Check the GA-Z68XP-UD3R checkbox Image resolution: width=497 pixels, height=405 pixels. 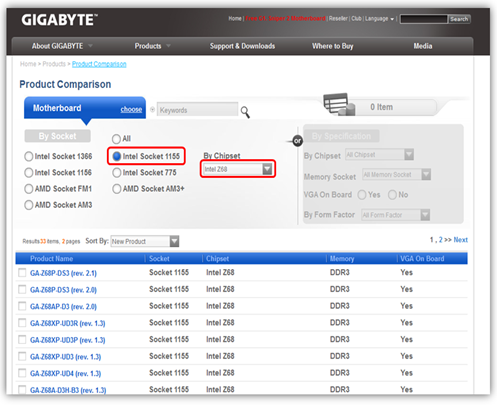[22, 323]
